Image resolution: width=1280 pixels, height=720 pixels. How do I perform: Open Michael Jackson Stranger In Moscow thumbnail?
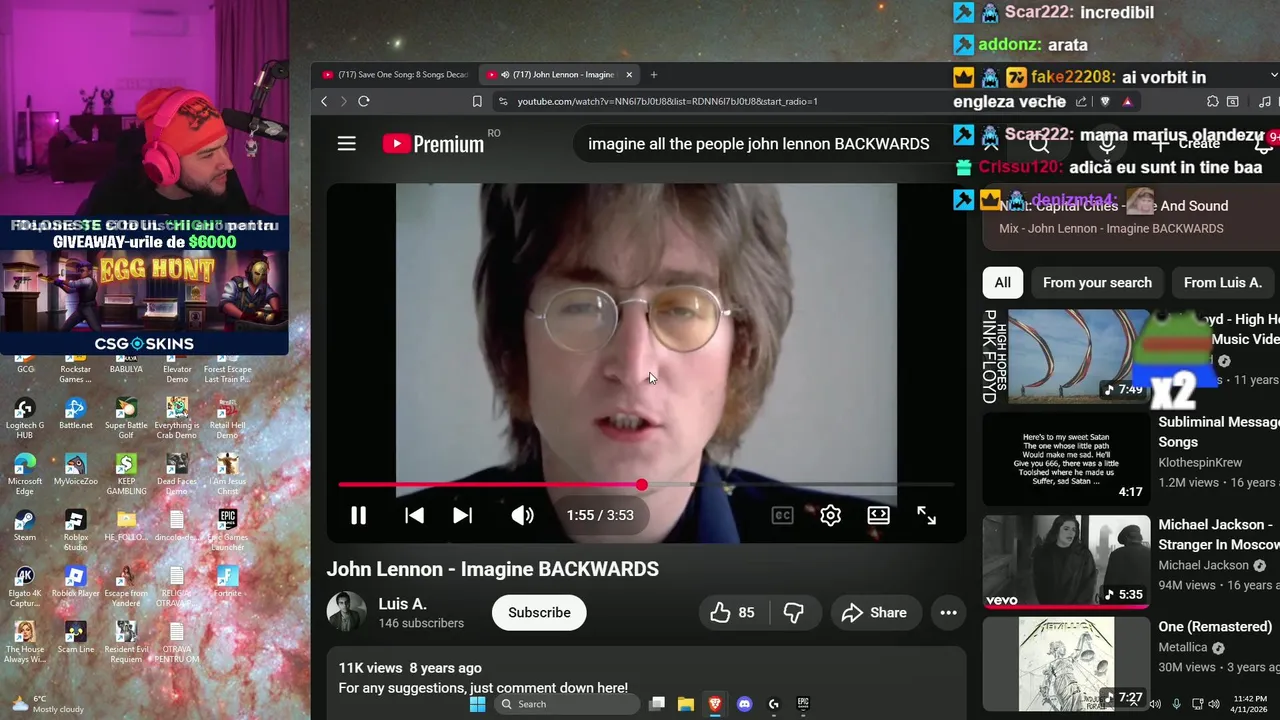click(x=1066, y=562)
